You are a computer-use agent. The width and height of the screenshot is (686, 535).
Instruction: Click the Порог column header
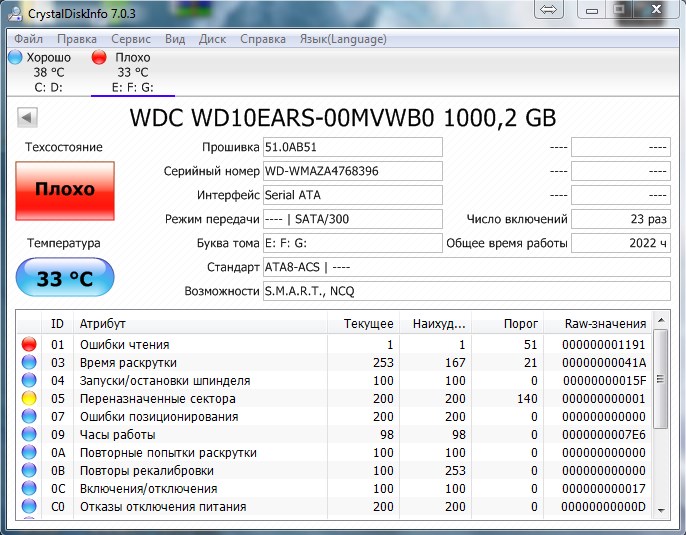pos(508,324)
